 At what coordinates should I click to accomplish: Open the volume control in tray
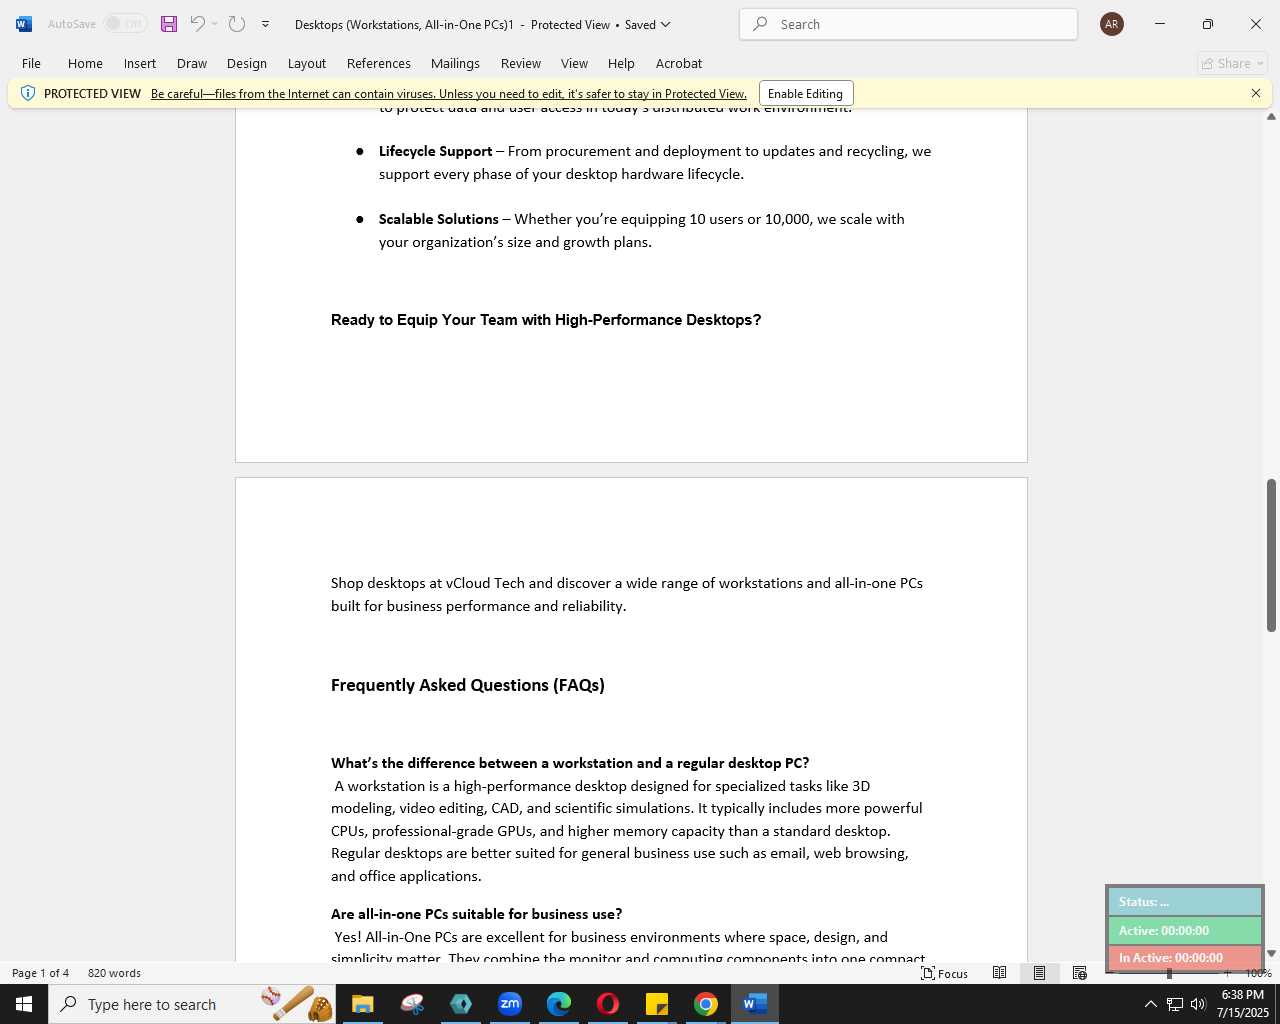1198,1004
